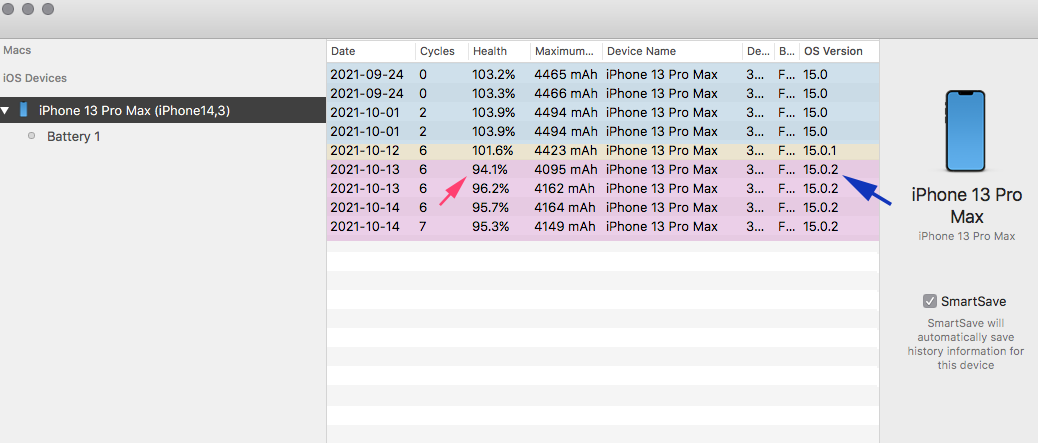
Task: Select the row with 4466 mAh capacity
Action: pyautogui.click(x=602, y=93)
